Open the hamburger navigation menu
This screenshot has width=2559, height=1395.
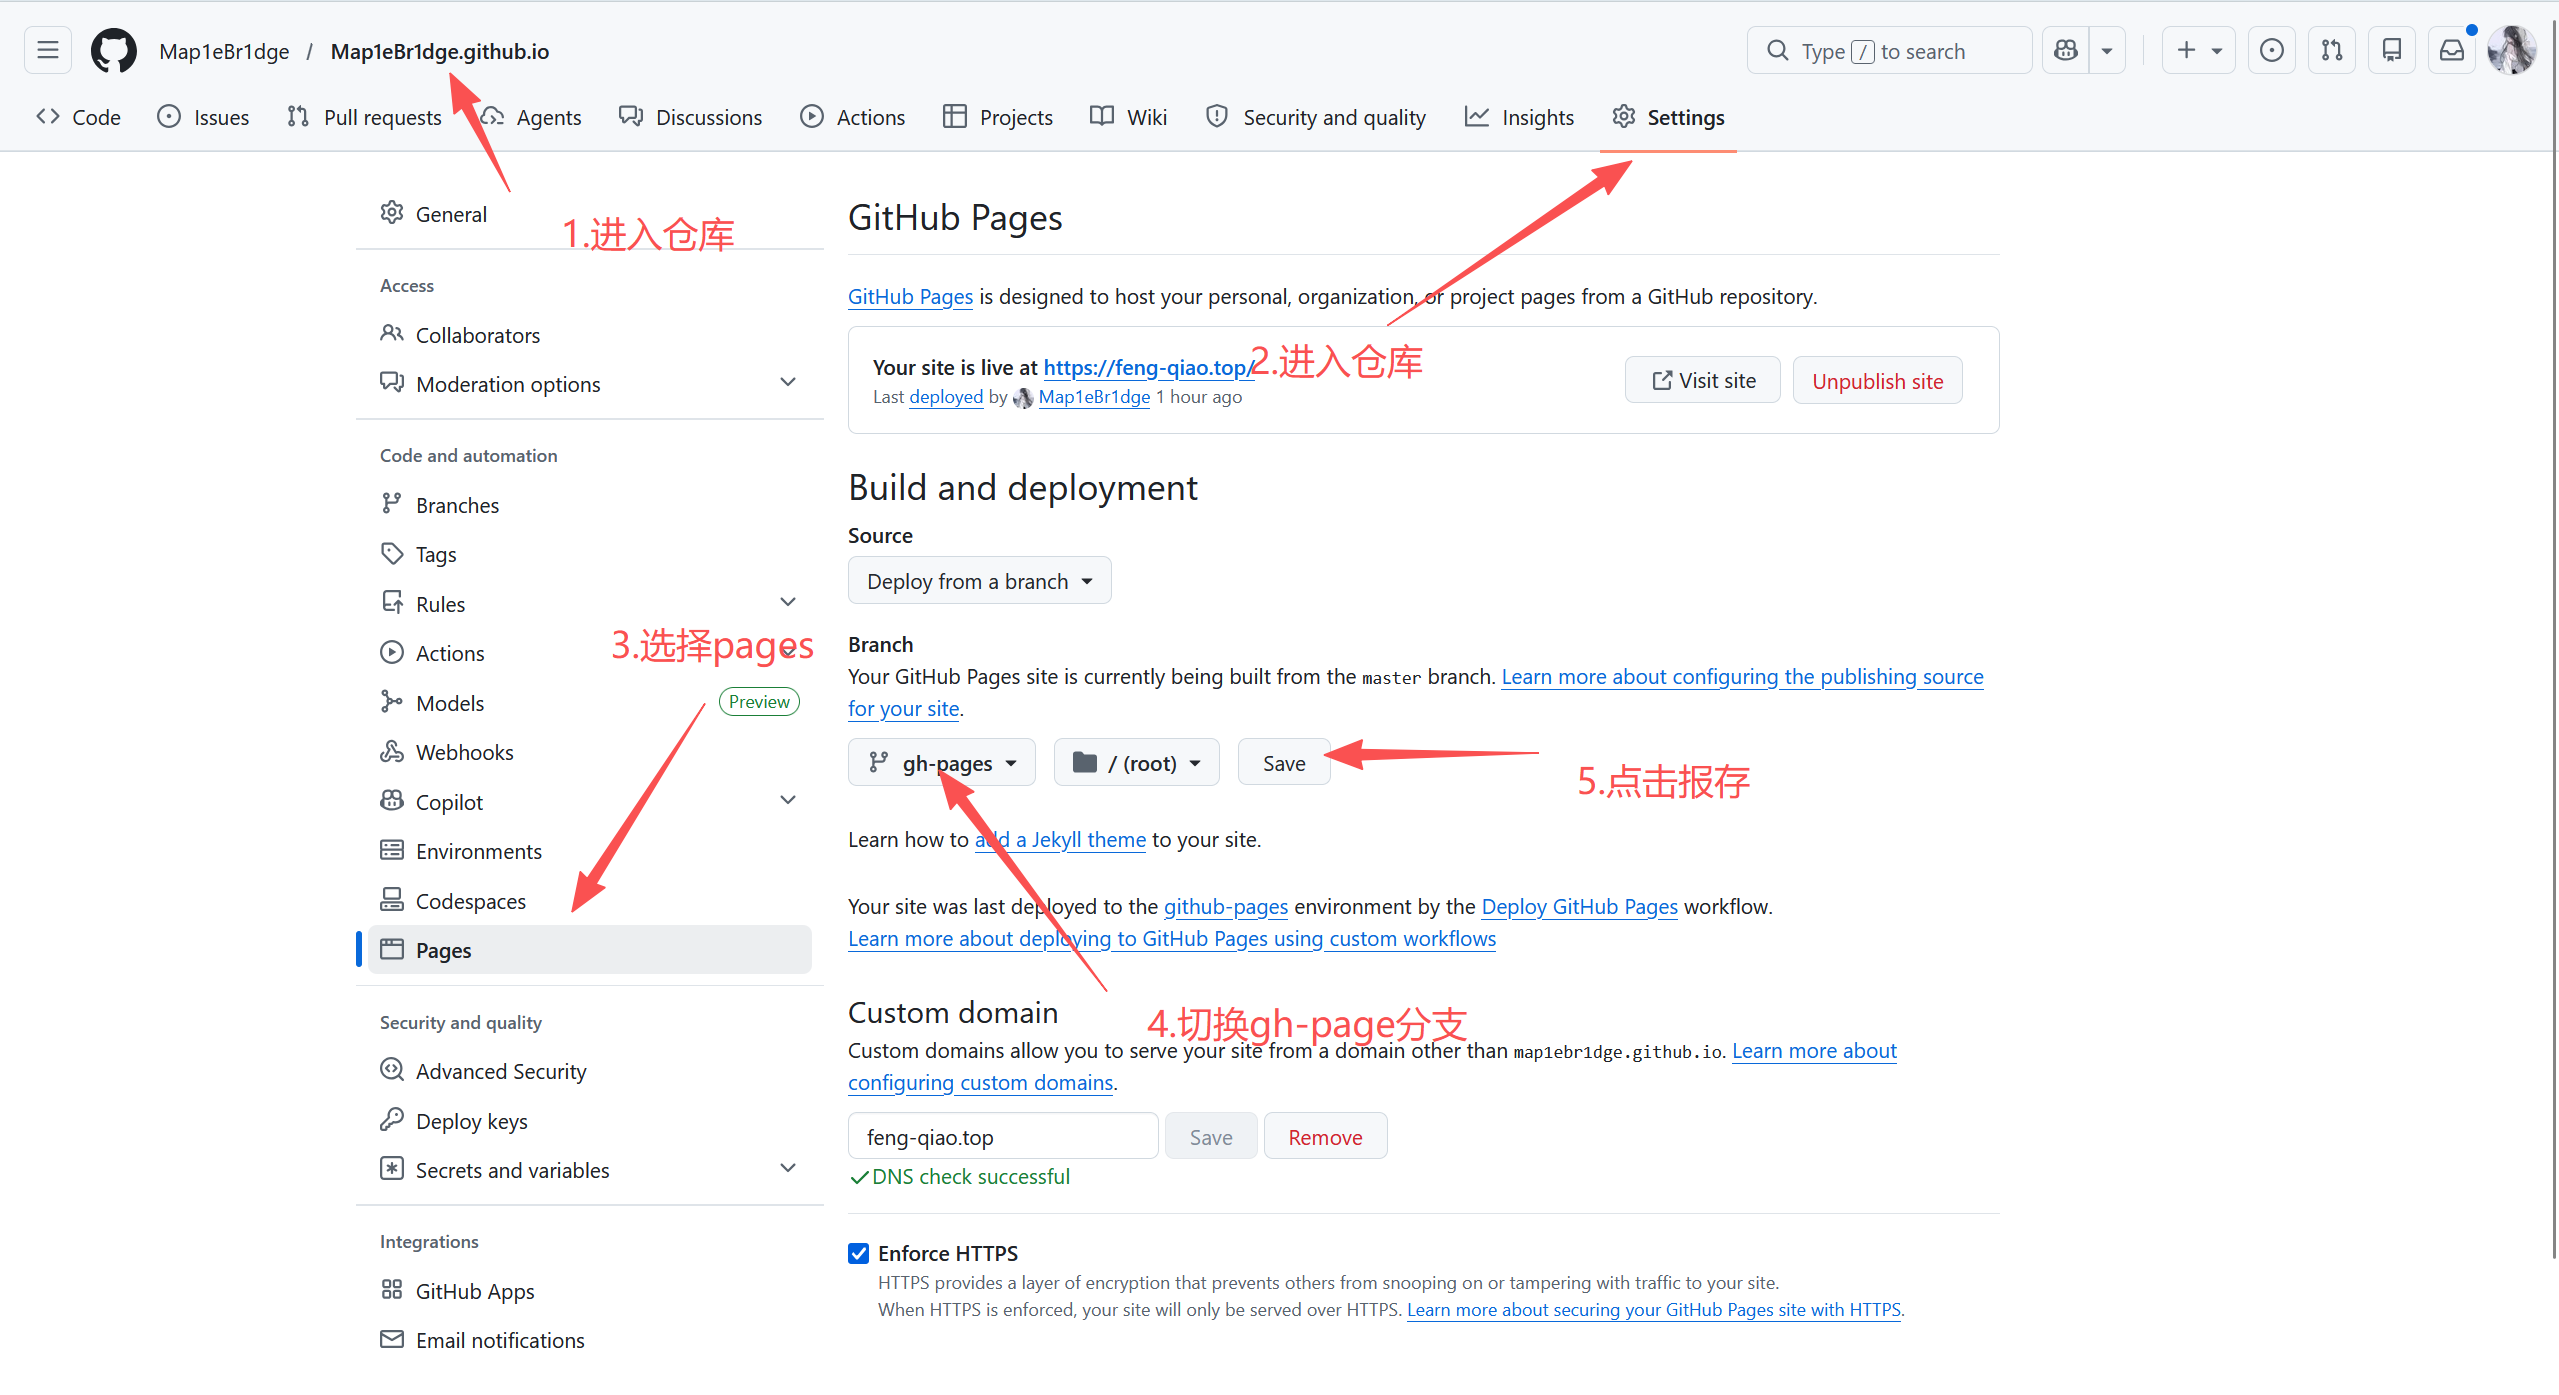pyautogui.click(x=48, y=50)
